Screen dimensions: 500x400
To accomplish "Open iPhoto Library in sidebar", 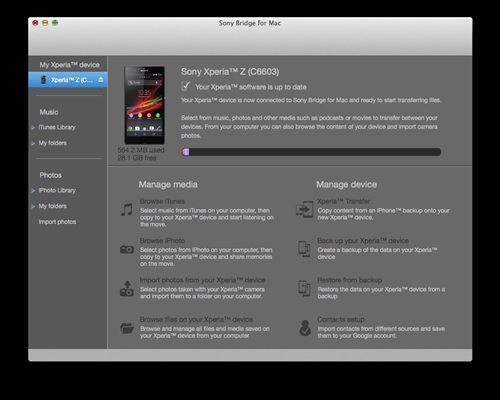I will pos(57,190).
